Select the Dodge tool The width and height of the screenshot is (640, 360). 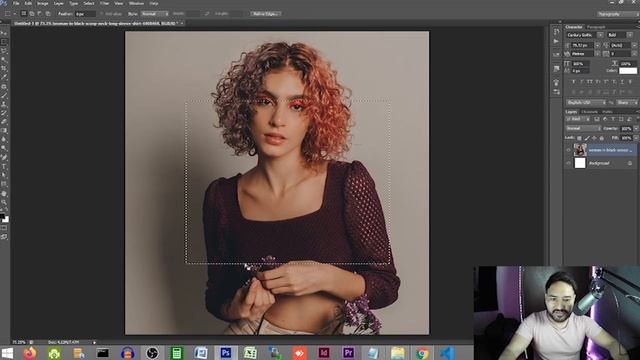point(4,148)
